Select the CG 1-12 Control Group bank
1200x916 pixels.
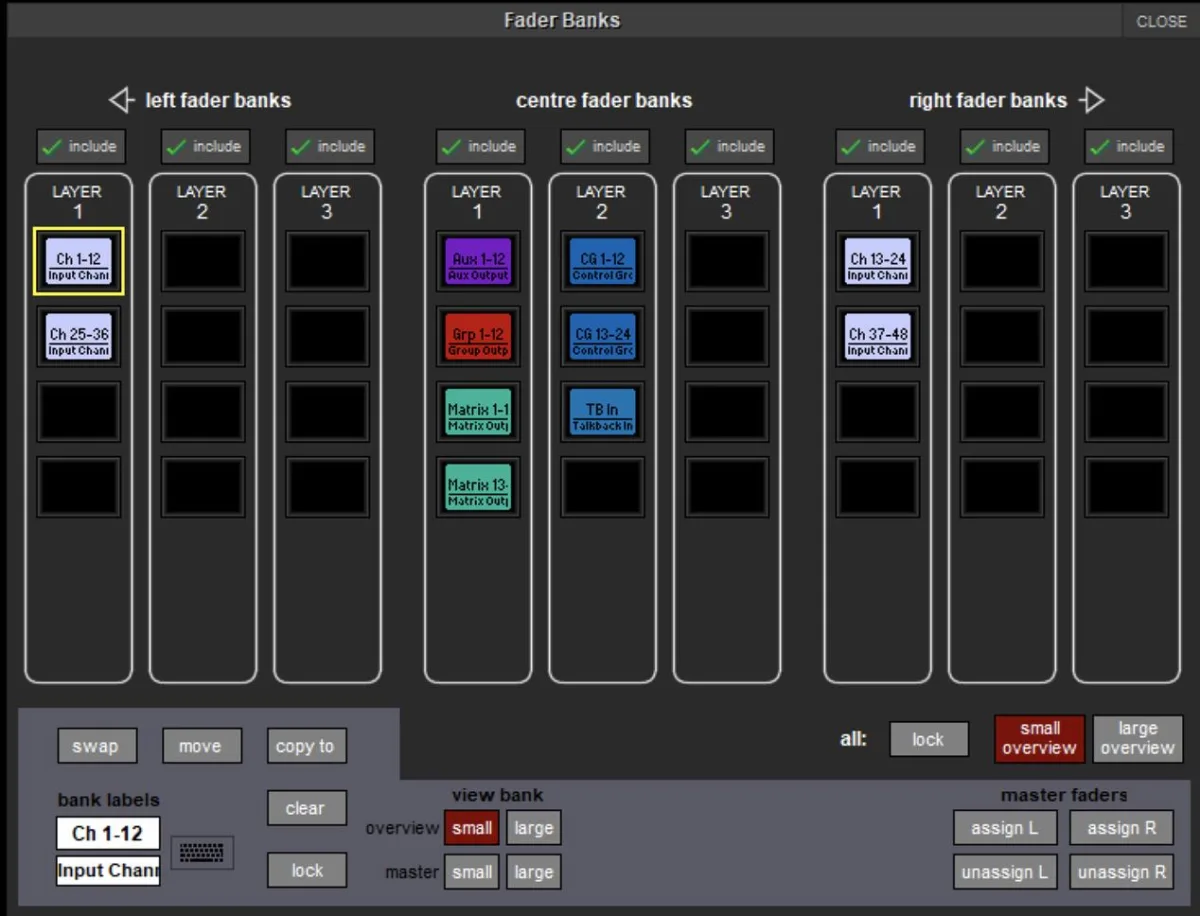point(602,262)
